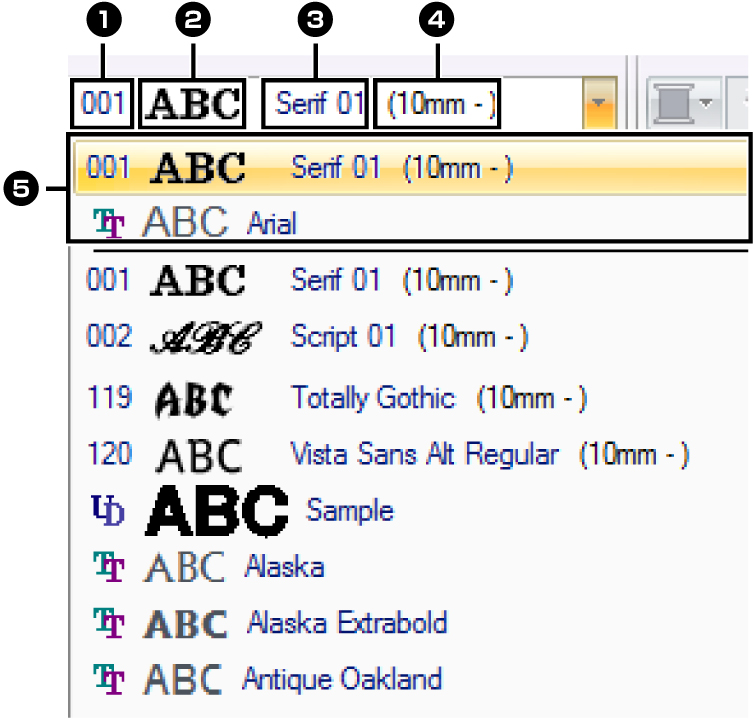This screenshot has width=756, height=720.
Task: Open the font selector dropdown arrow
Action: [x=599, y=103]
